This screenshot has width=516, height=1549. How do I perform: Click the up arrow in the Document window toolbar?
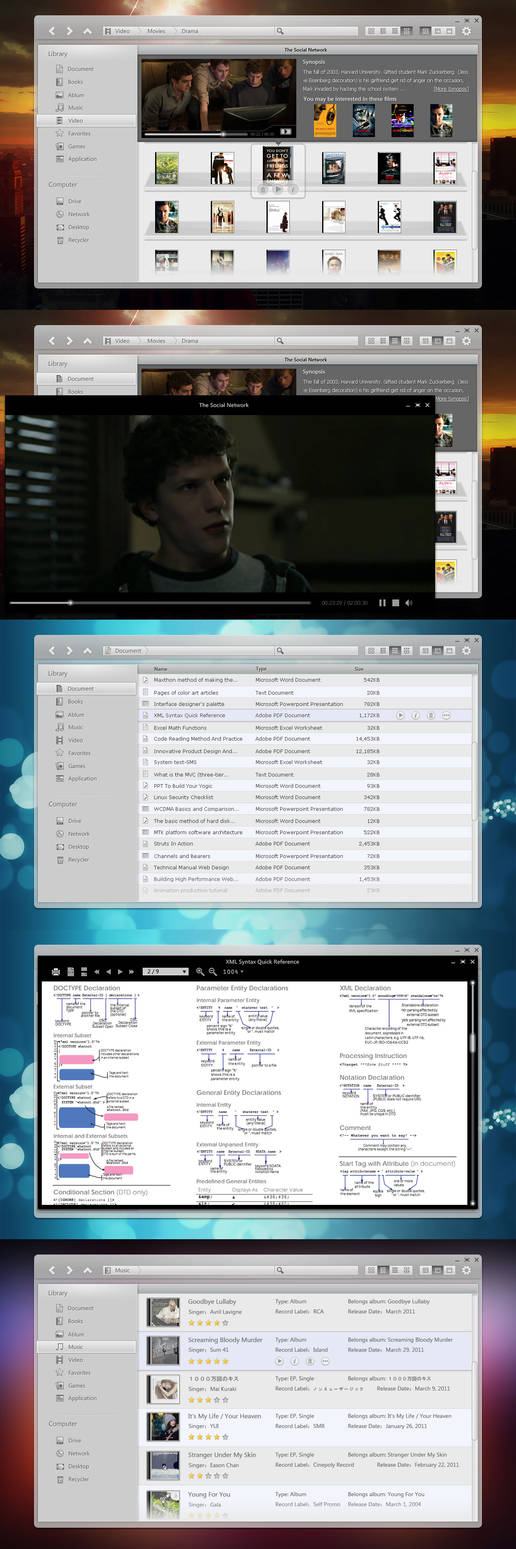click(86, 651)
